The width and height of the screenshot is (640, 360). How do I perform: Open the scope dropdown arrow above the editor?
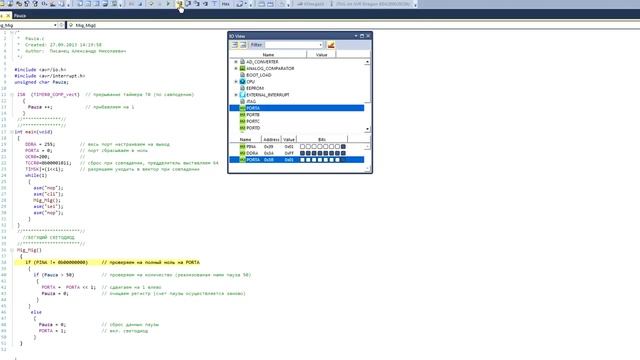55,25
